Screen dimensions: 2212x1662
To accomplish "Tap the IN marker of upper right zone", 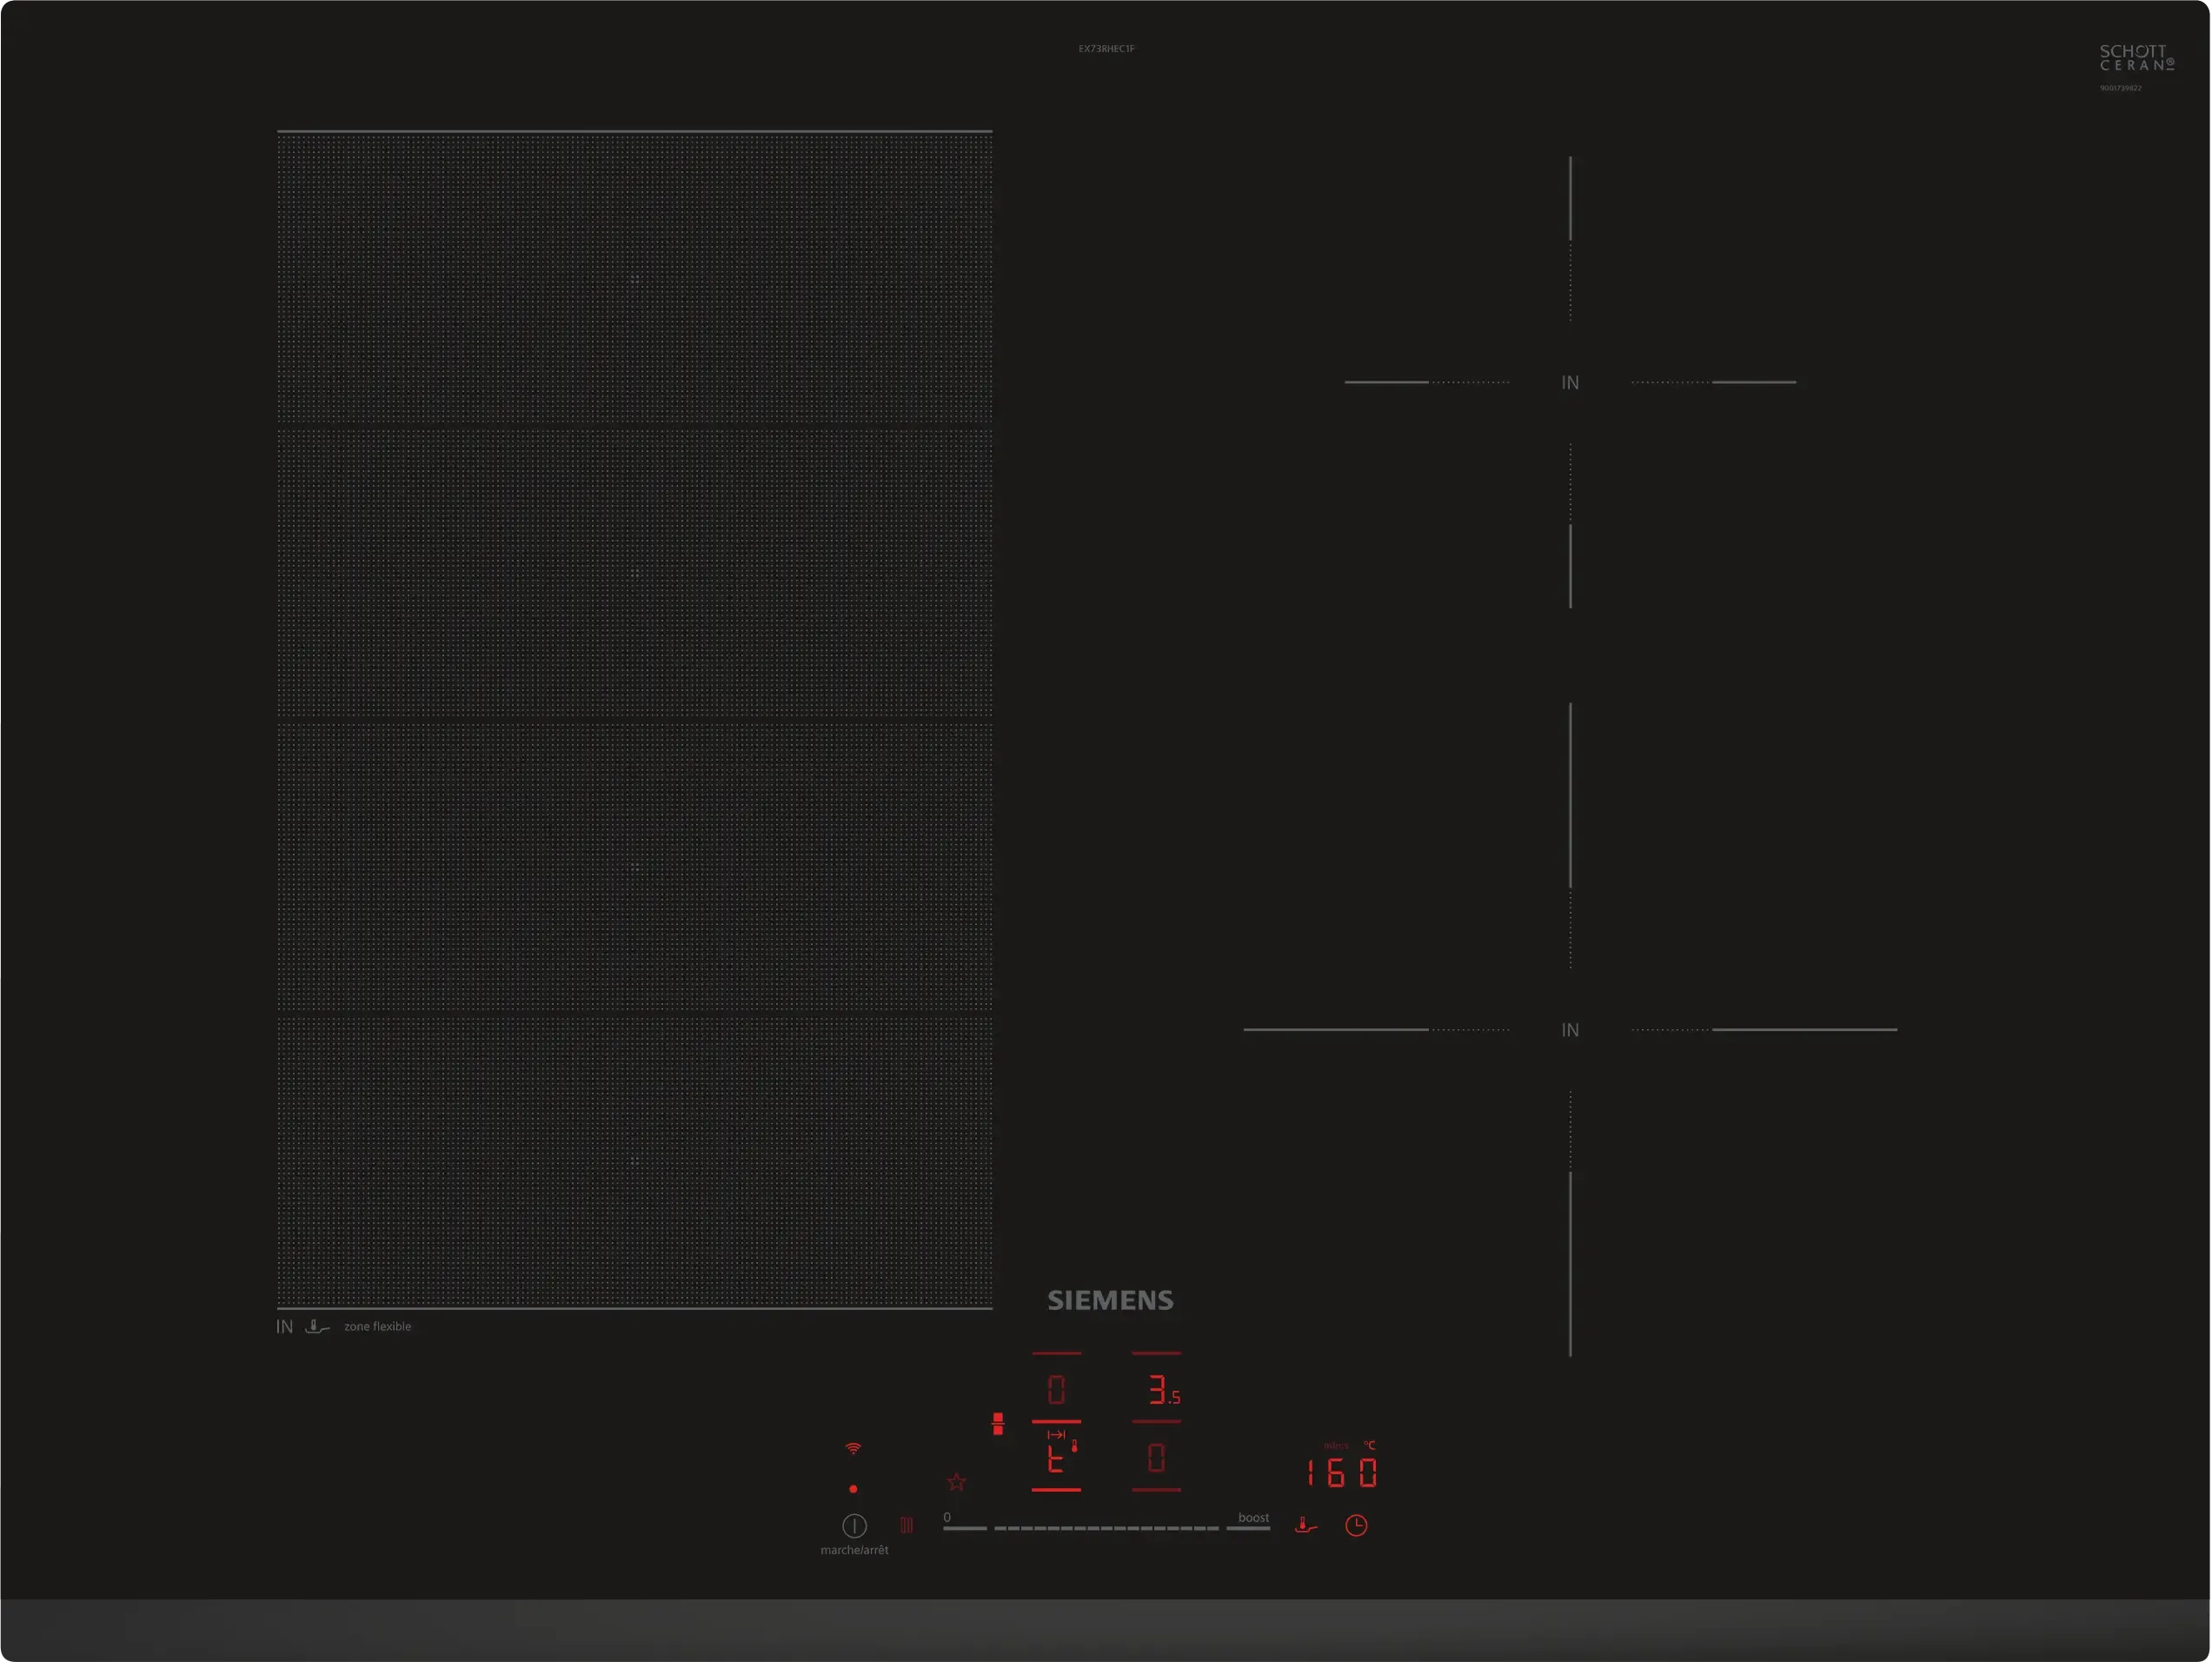I will [1570, 383].
